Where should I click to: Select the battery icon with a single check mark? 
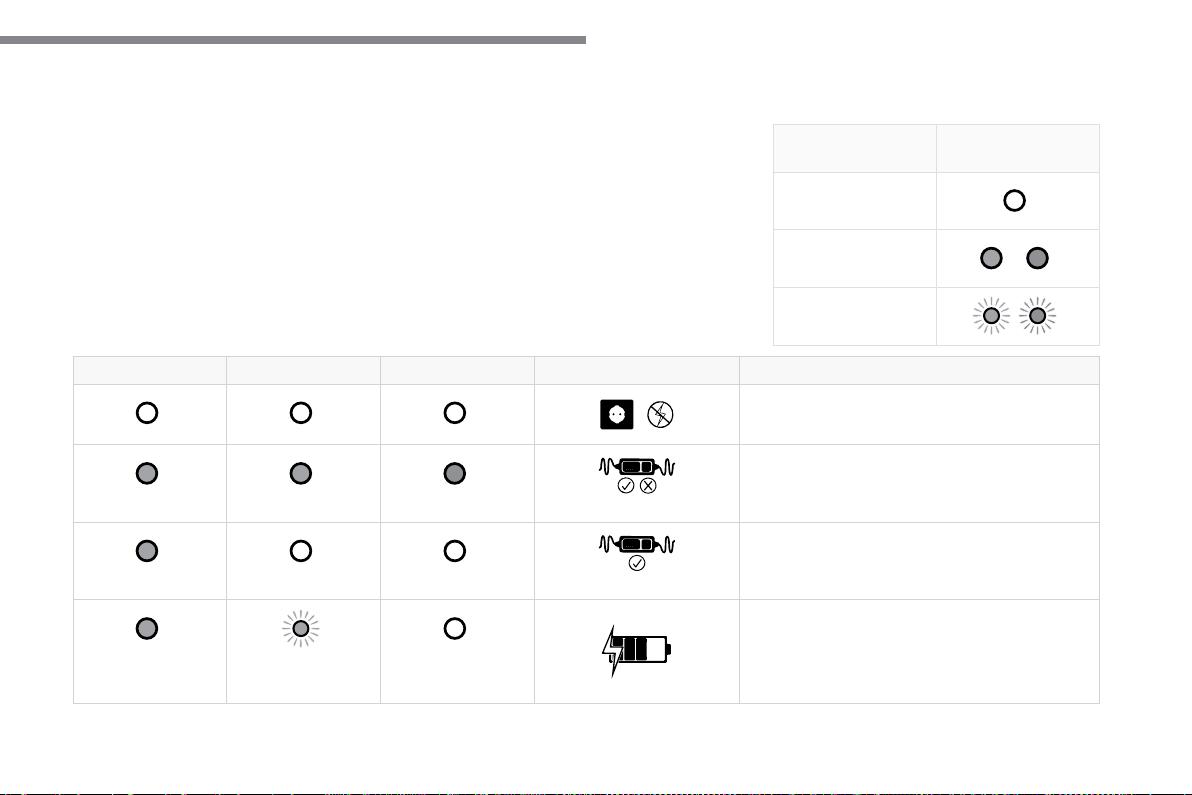(637, 553)
